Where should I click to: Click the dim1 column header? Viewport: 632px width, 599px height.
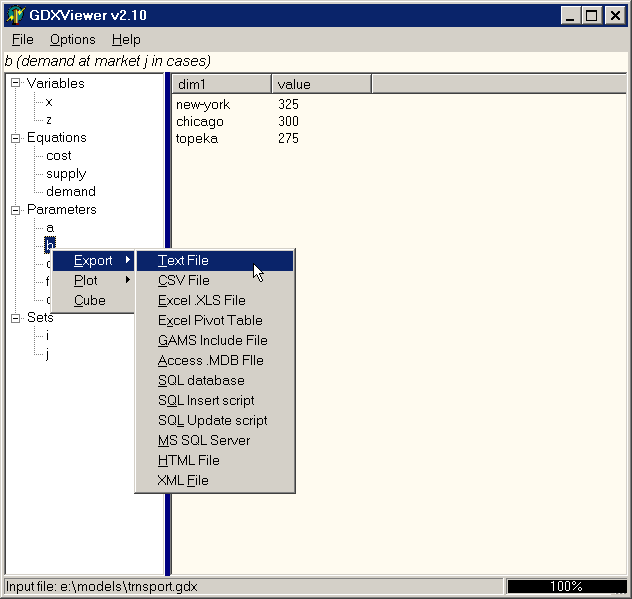pyautogui.click(x=220, y=84)
